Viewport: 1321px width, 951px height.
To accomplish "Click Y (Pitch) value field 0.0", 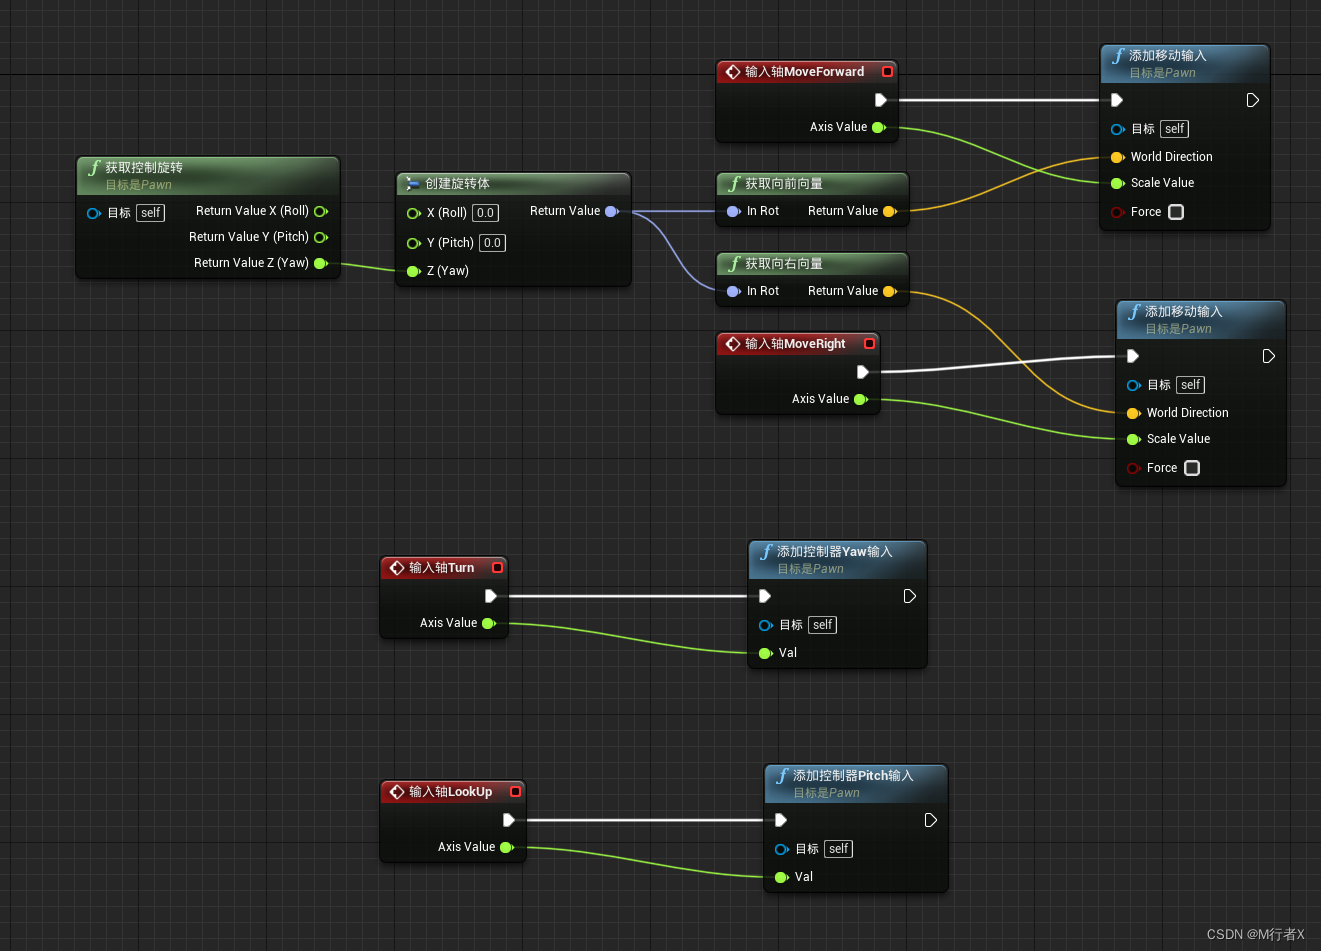I will (493, 243).
